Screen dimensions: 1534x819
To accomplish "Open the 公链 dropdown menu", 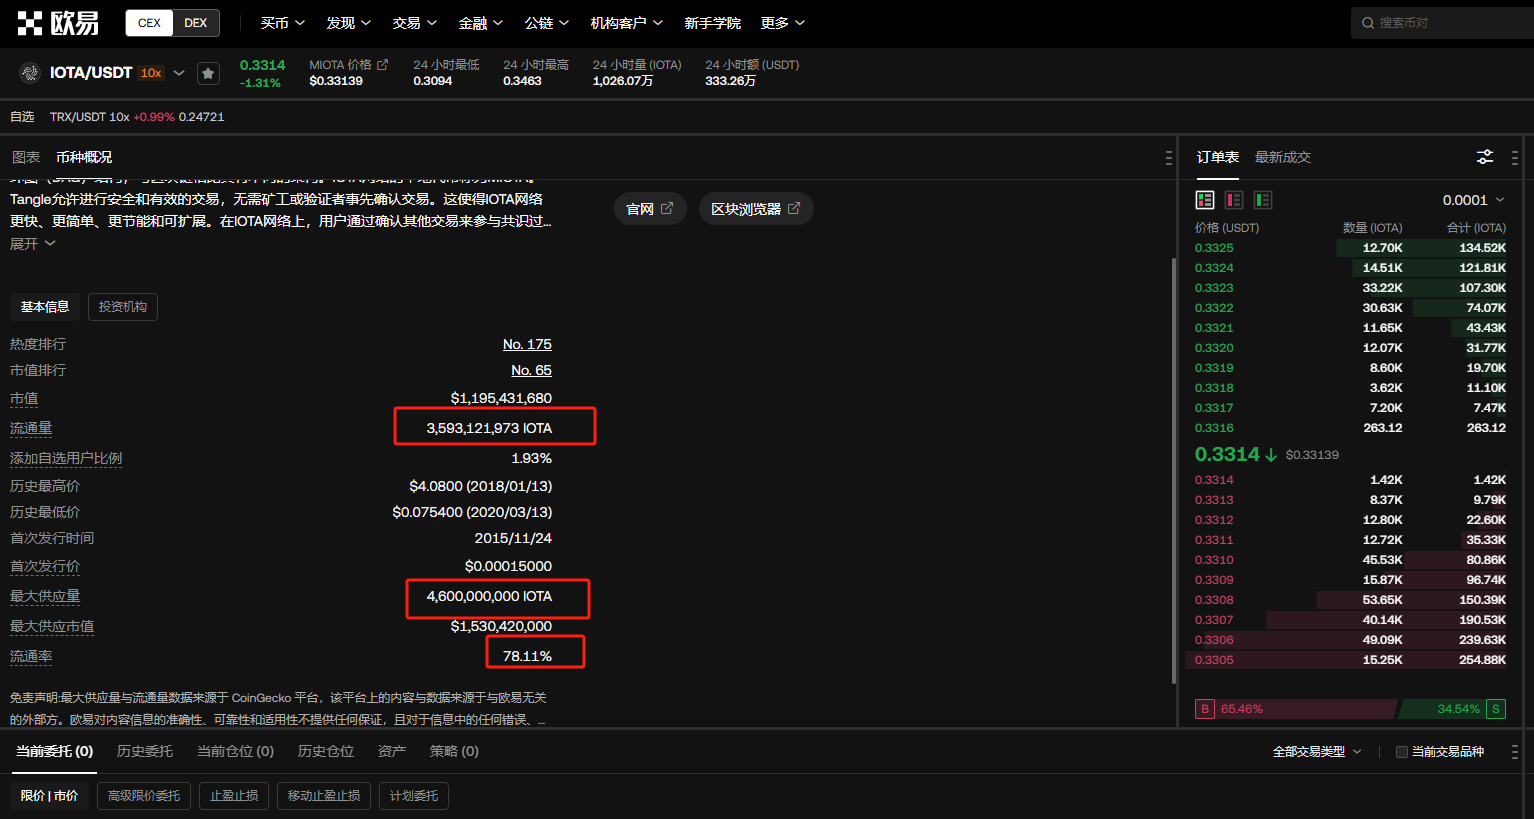I will click(x=547, y=23).
